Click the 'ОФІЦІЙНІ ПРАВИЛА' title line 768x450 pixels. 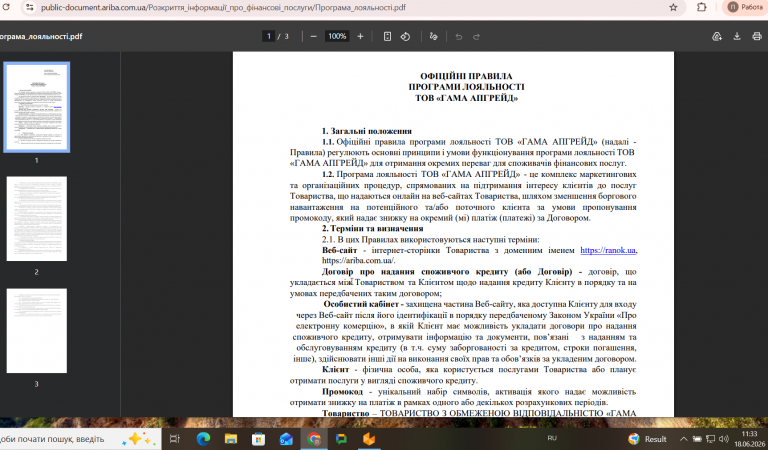pyautogui.click(x=466, y=76)
